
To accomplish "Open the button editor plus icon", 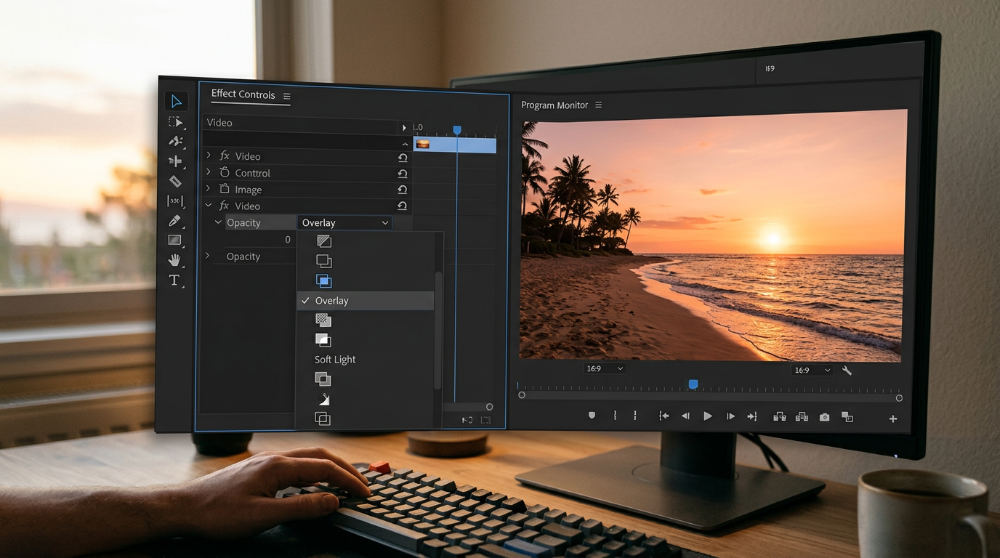I will pos(893,419).
